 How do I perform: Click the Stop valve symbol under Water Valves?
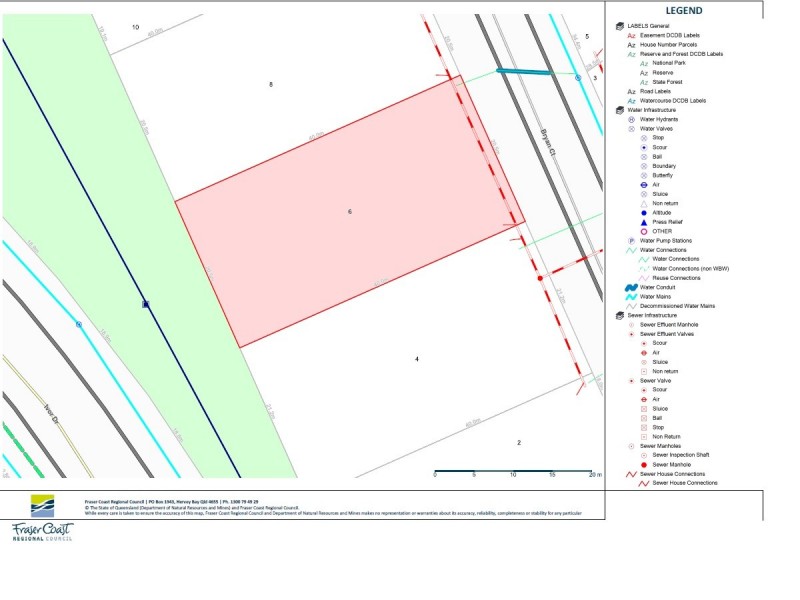coord(644,138)
